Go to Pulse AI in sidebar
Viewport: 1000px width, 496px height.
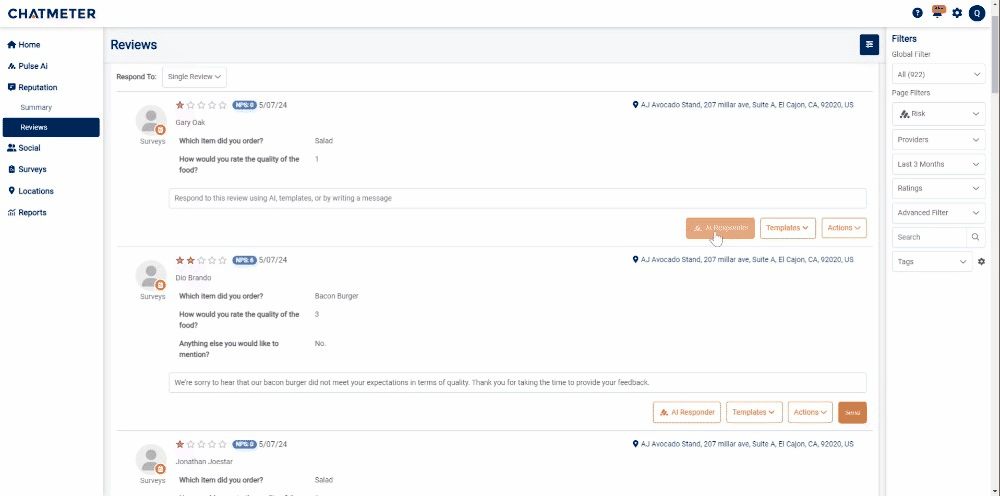[x=34, y=66]
